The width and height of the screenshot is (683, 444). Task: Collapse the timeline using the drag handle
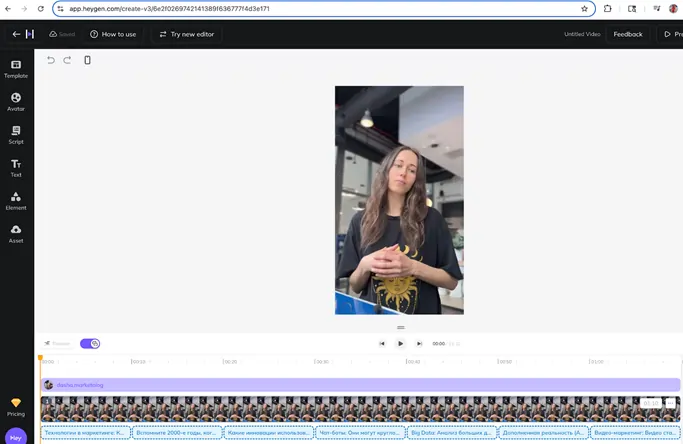(400, 327)
